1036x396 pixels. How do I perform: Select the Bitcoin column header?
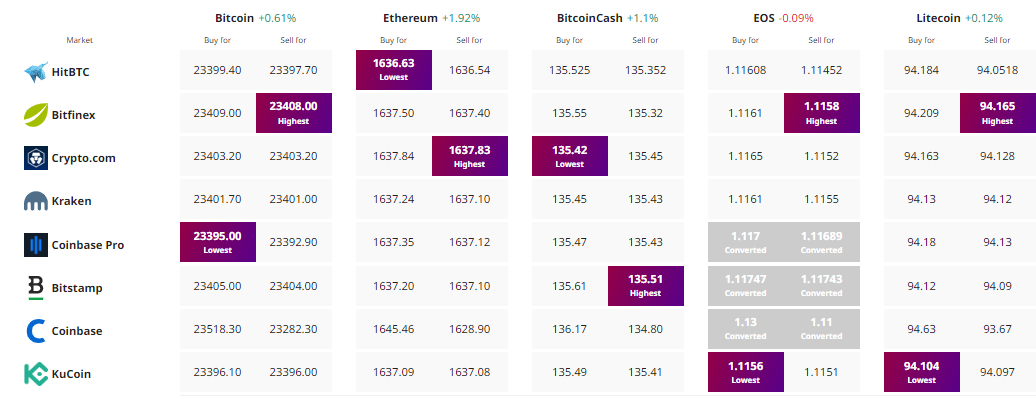(x=234, y=18)
